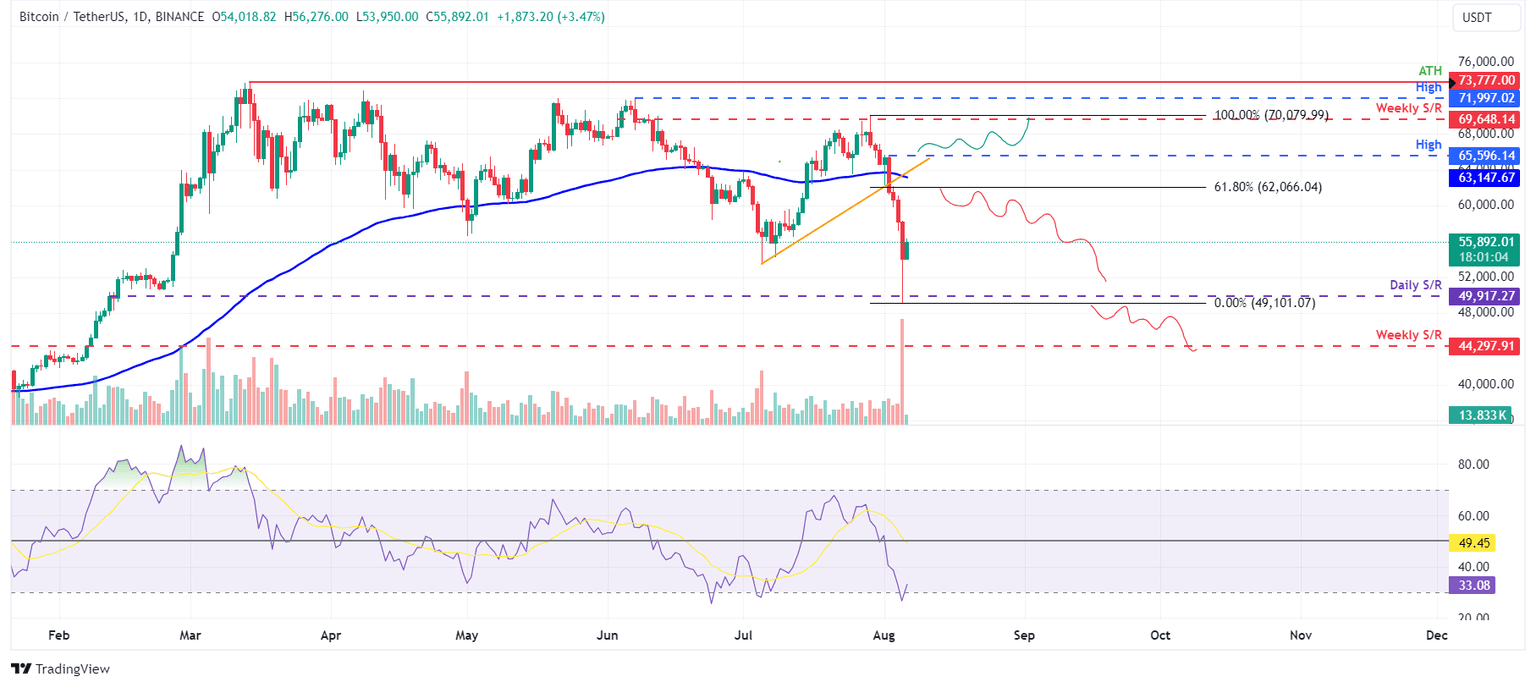Click the May date on time axis
The image size is (1536, 687).
[466, 635]
